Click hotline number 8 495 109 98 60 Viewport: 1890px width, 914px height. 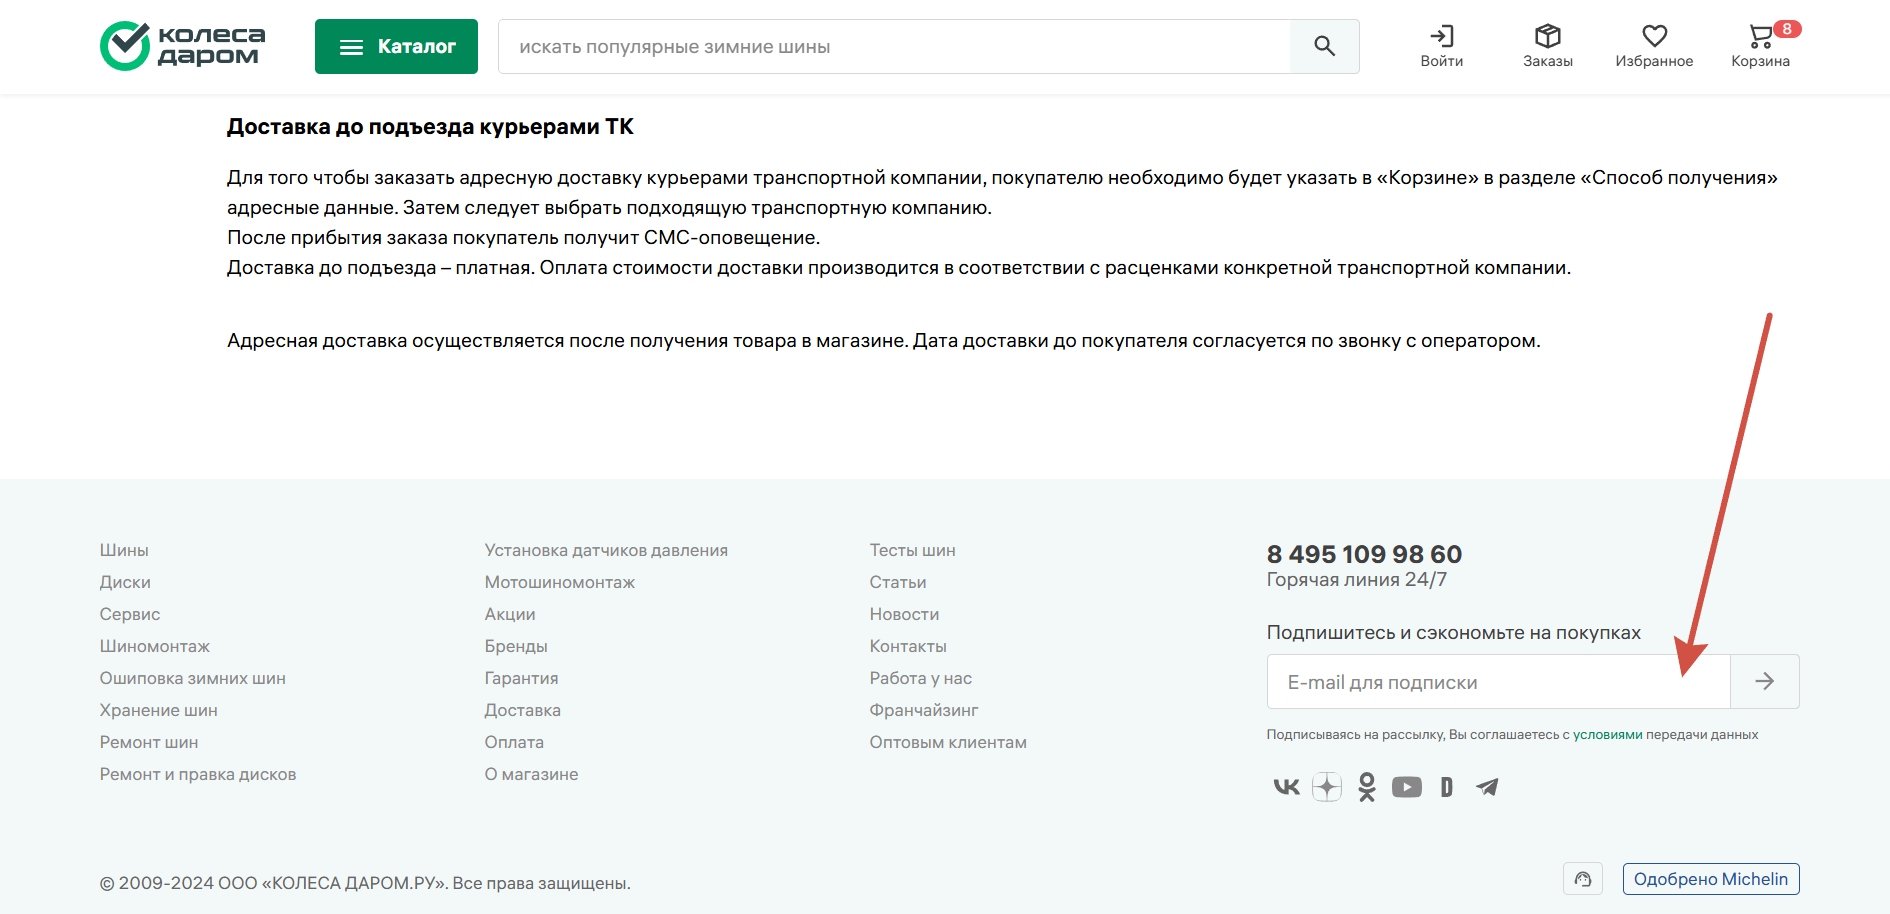point(1364,554)
